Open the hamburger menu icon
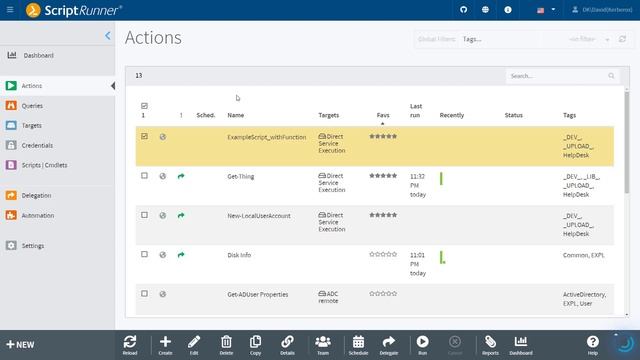Screen dimensions: 640x360 [x=10, y=9]
